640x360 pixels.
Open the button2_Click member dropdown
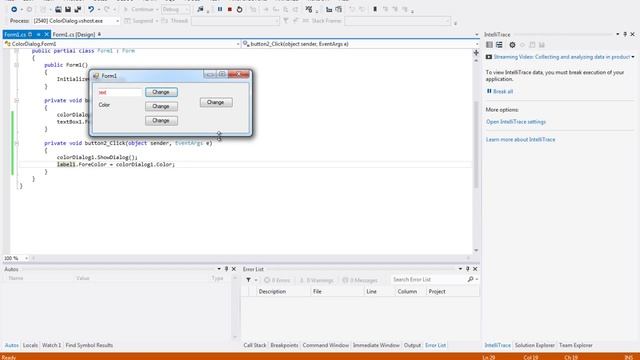click(360, 44)
